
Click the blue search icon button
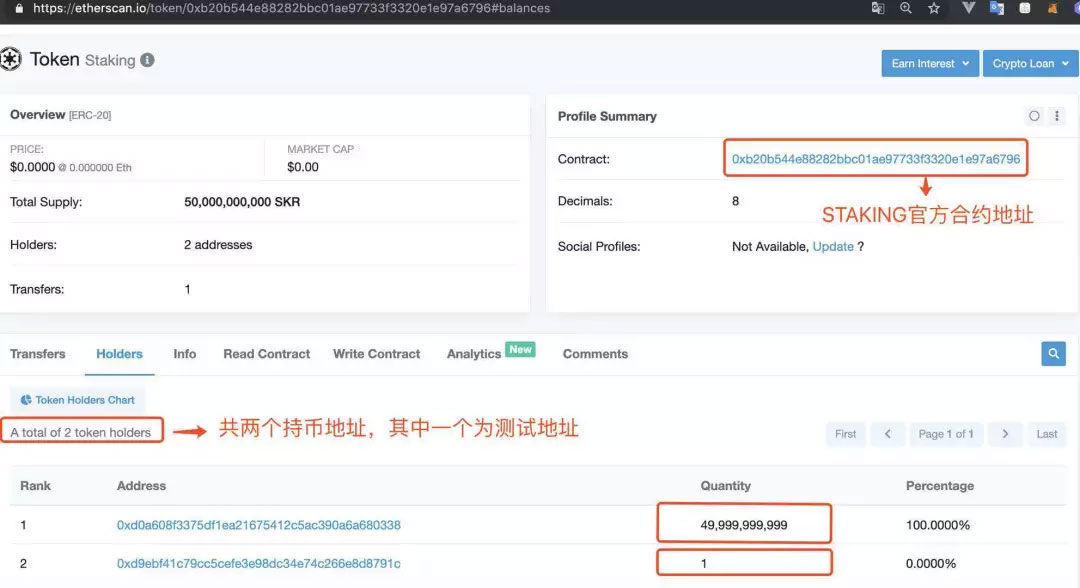(x=1053, y=353)
